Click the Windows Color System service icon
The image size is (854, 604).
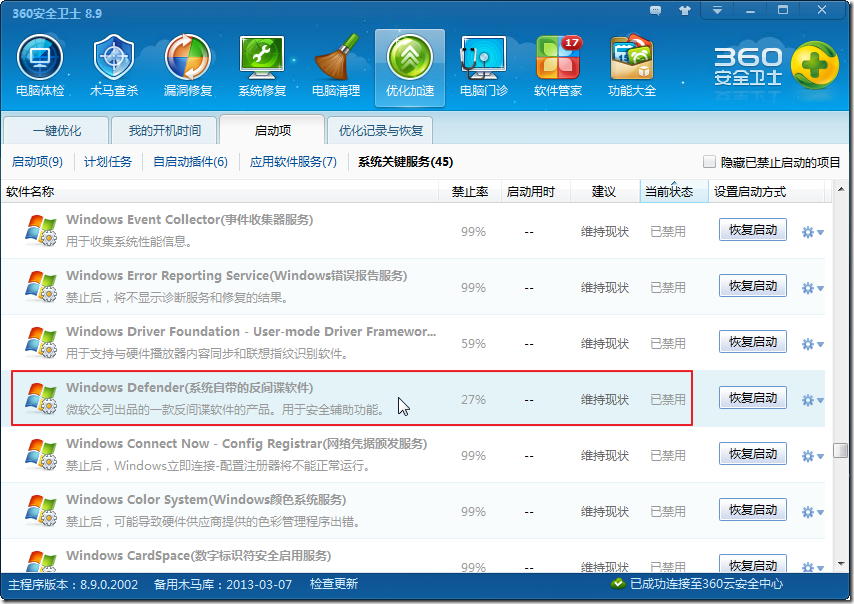tap(41, 511)
